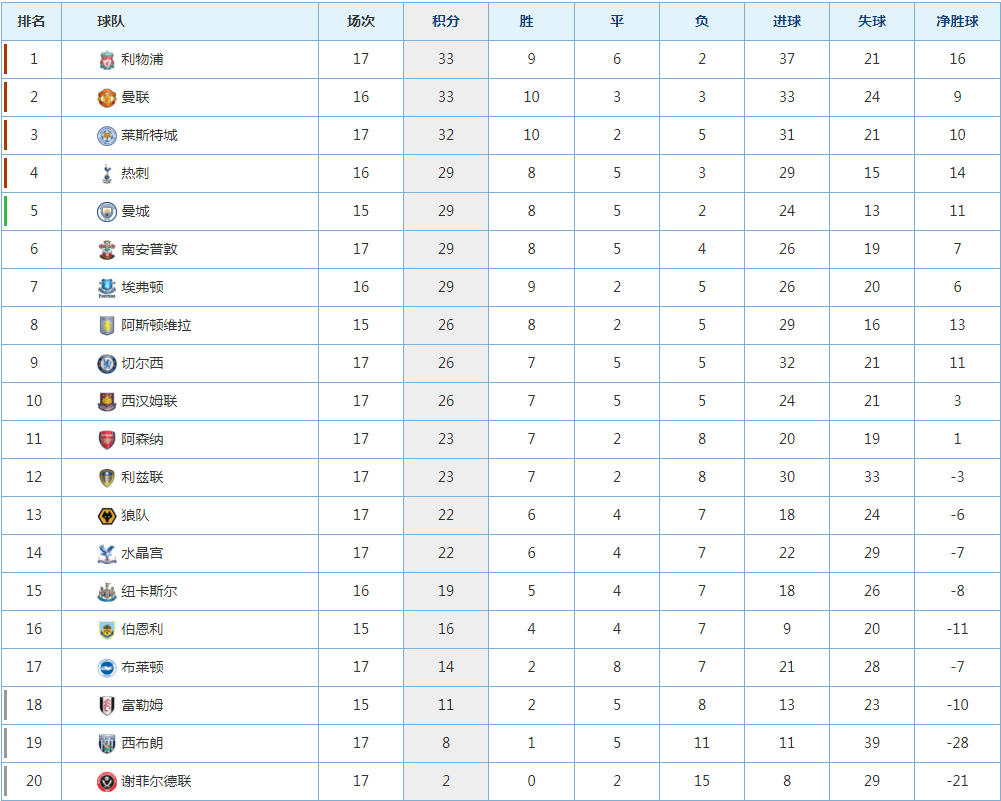Click the Sheffield United crest icon
This screenshot has height=801, width=1001.
107,781
